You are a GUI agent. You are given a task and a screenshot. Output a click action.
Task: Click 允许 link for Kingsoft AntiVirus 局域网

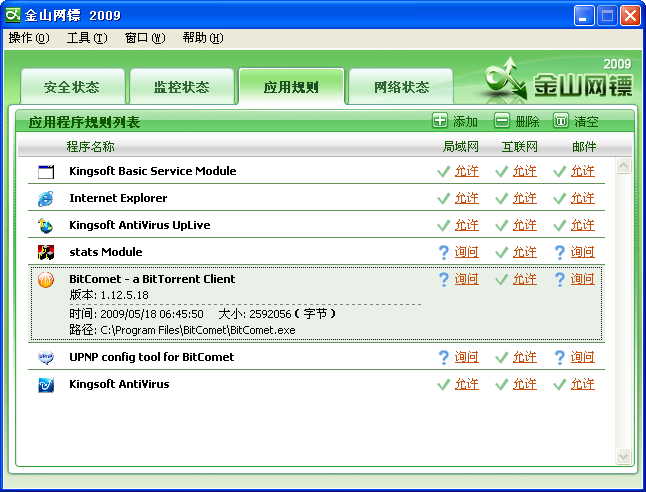coord(467,384)
